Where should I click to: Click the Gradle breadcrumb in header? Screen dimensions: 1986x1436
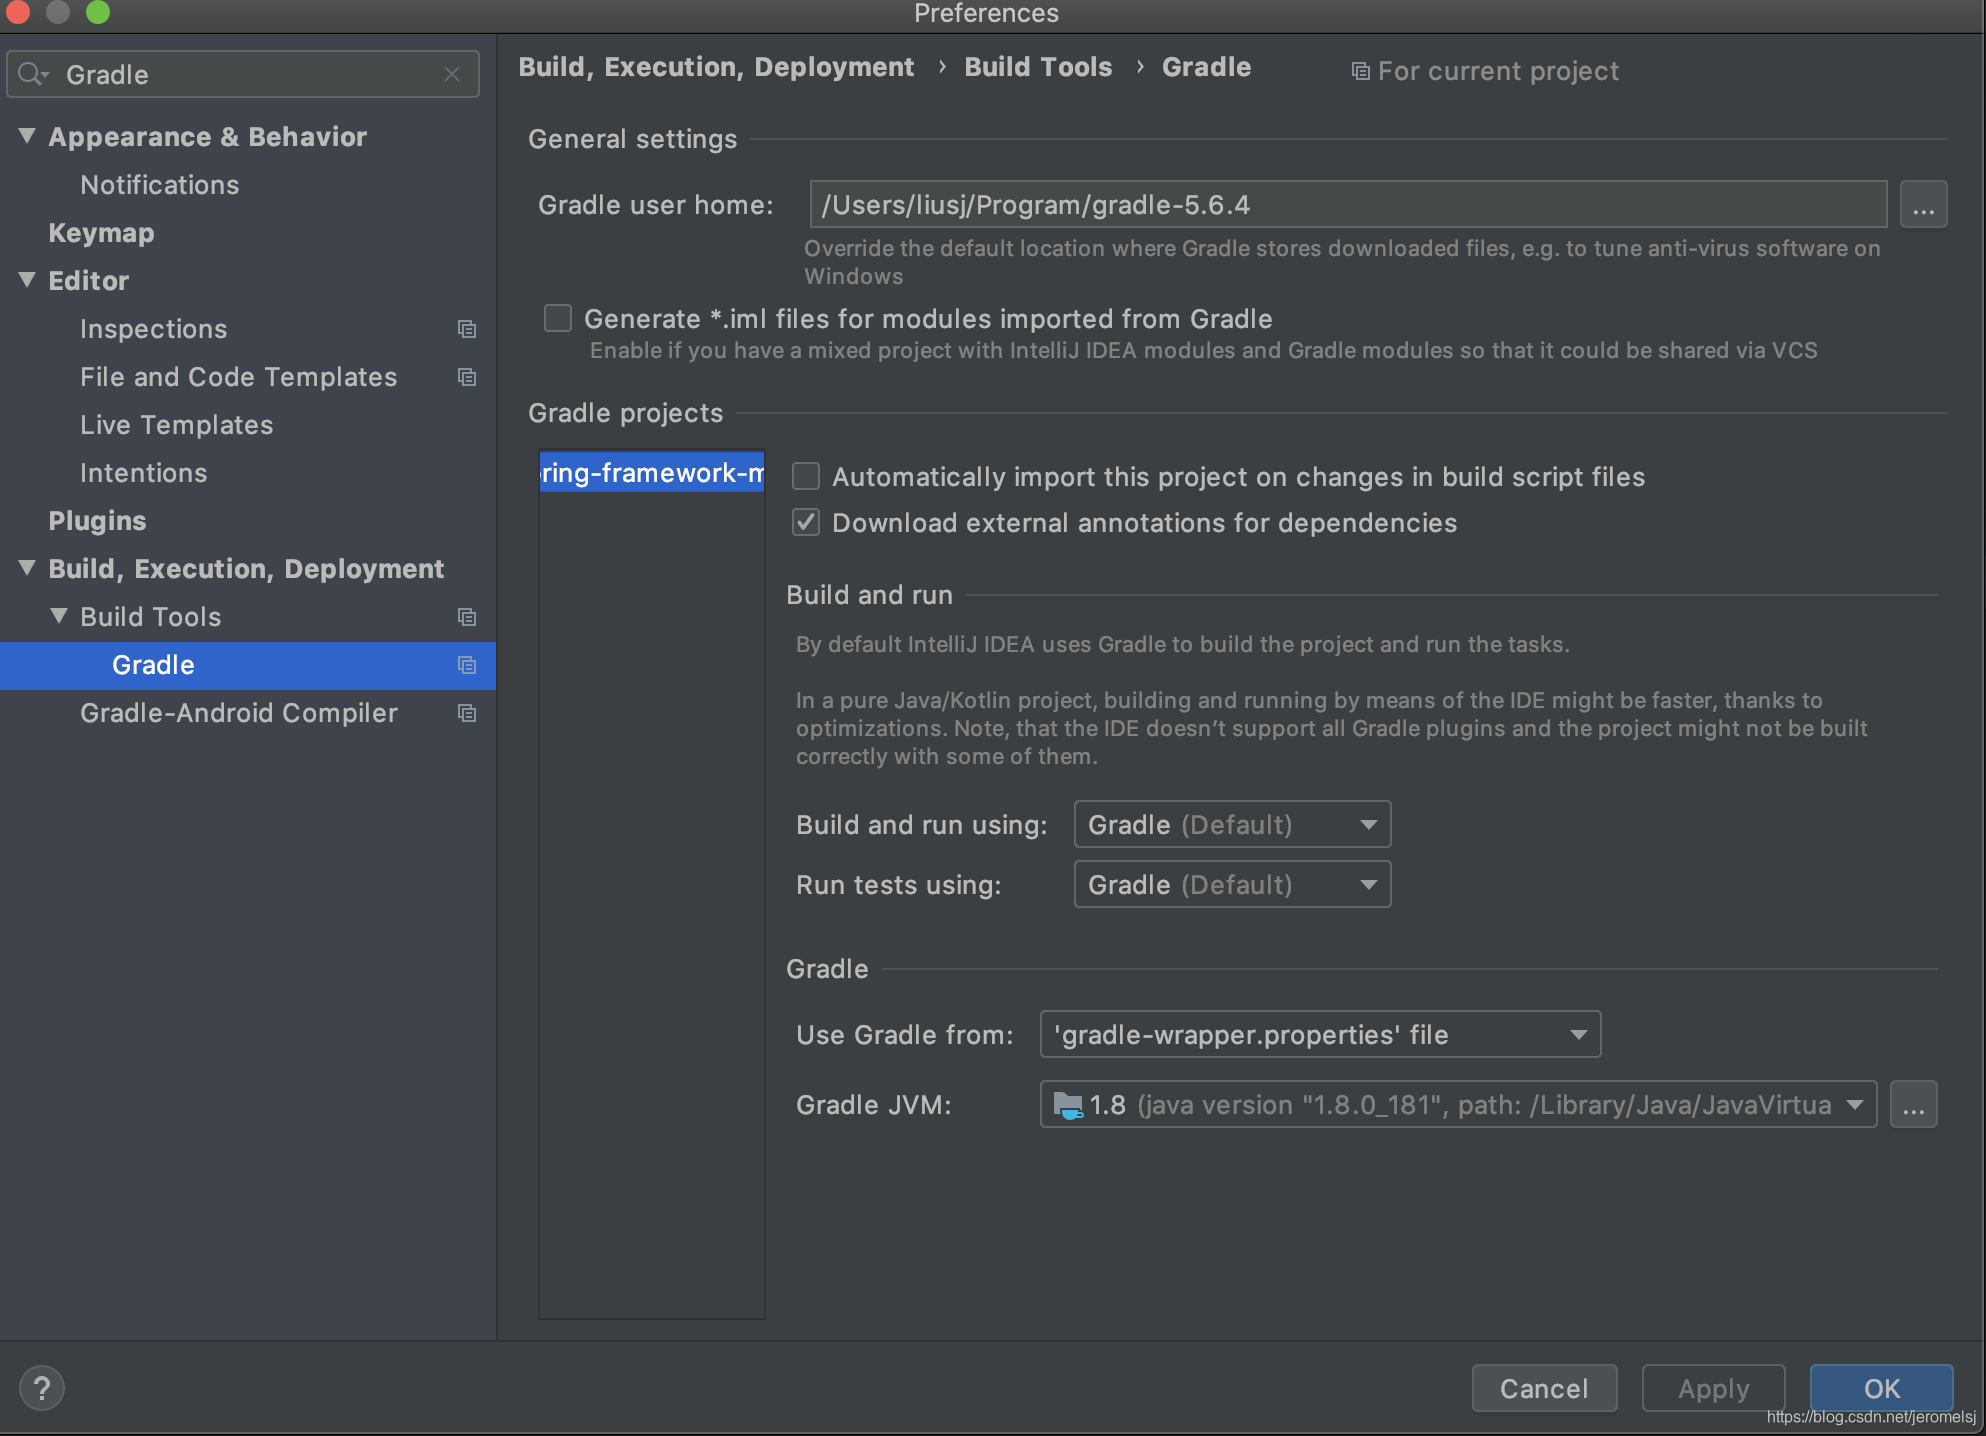pyautogui.click(x=1206, y=67)
